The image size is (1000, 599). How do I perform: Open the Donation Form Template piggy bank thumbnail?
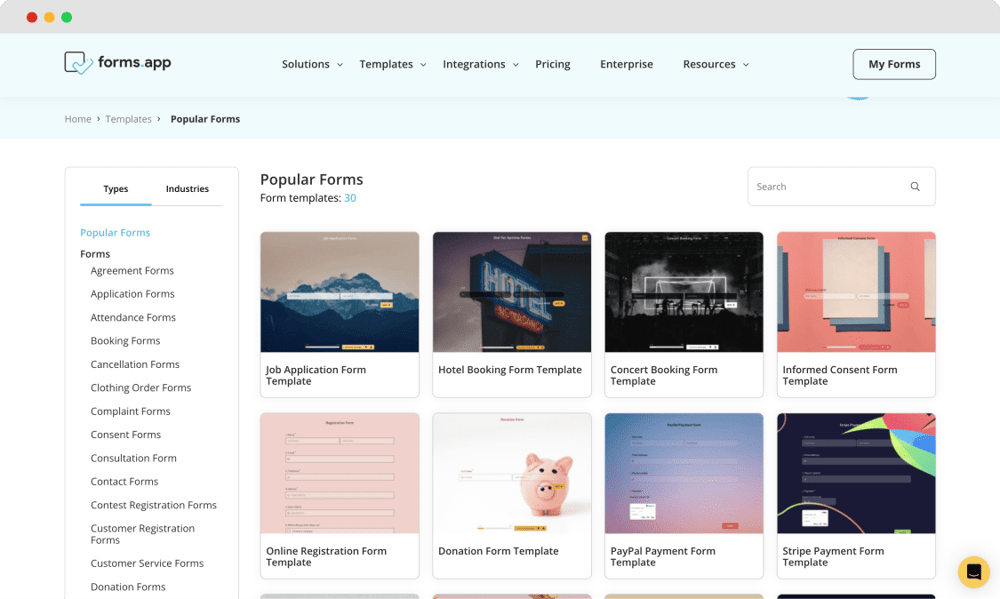pyautogui.click(x=511, y=473)
